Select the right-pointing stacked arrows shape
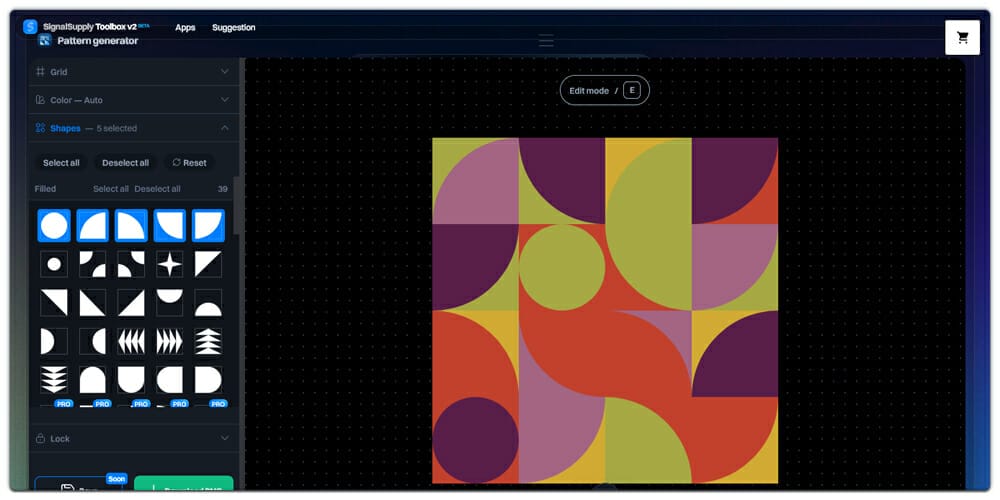Screen dimensions: 1000x500 (x=170, y=341)
